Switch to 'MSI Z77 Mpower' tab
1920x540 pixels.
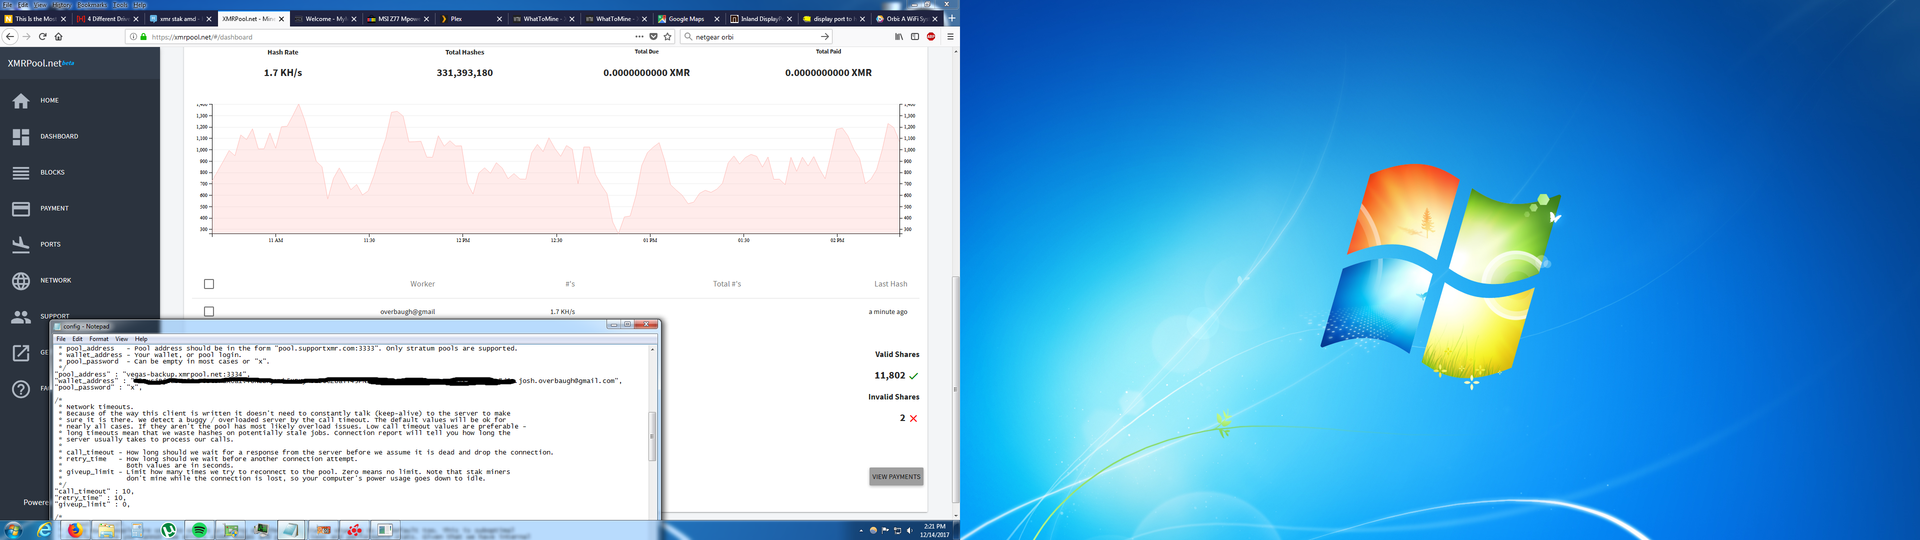(x=398, y=18)
